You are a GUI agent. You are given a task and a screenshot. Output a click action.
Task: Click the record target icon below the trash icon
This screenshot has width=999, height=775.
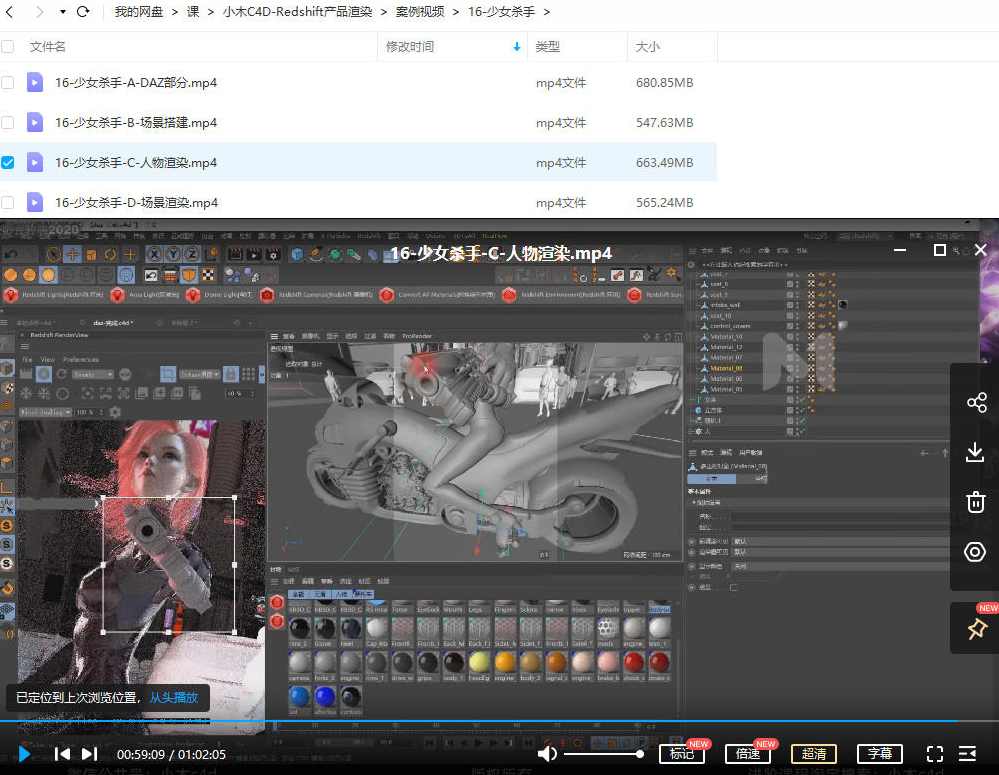click(976, 552)
